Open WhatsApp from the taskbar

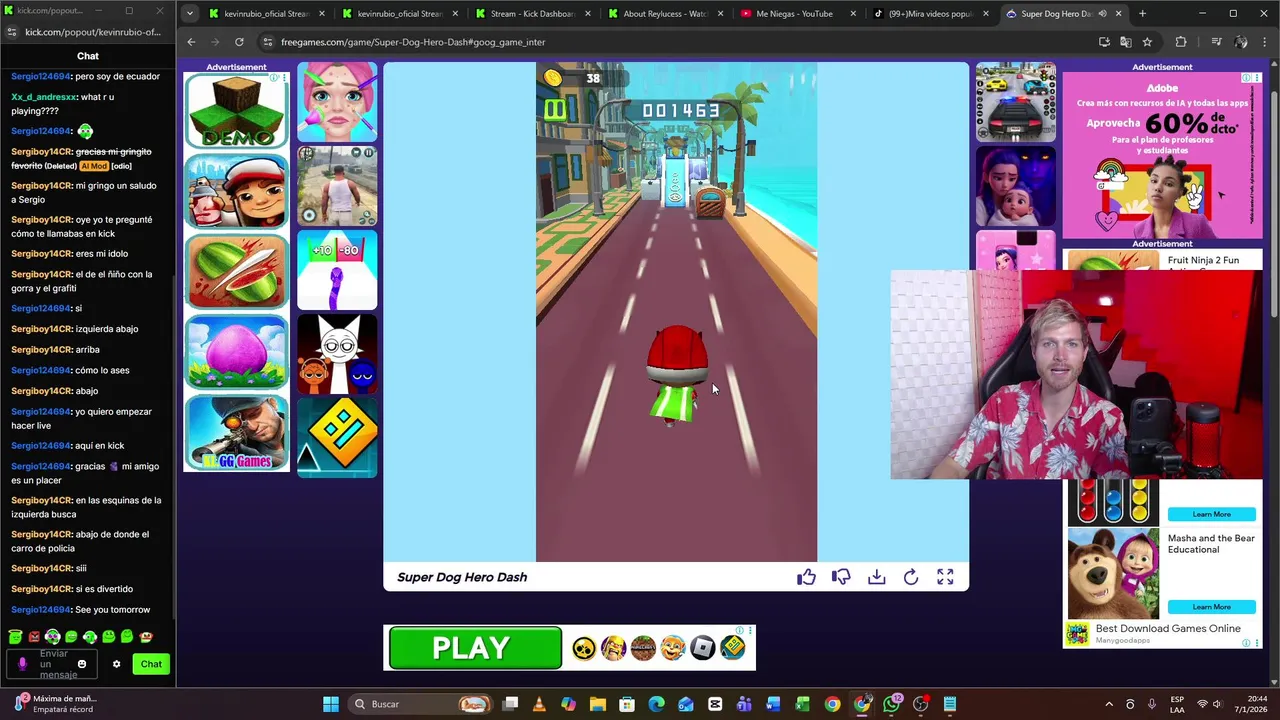click(891, 704)
